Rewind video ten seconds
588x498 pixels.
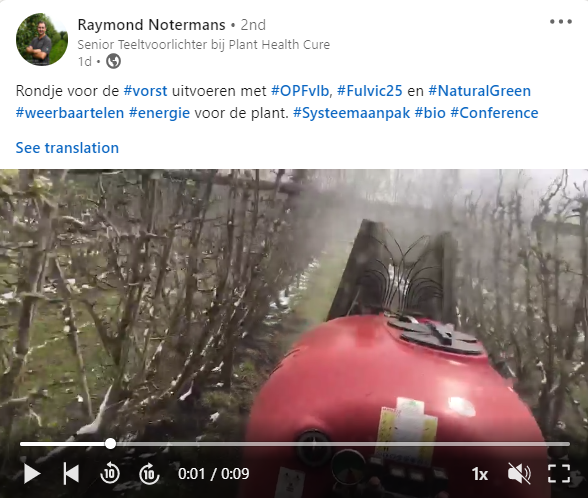tap(110, 474)
